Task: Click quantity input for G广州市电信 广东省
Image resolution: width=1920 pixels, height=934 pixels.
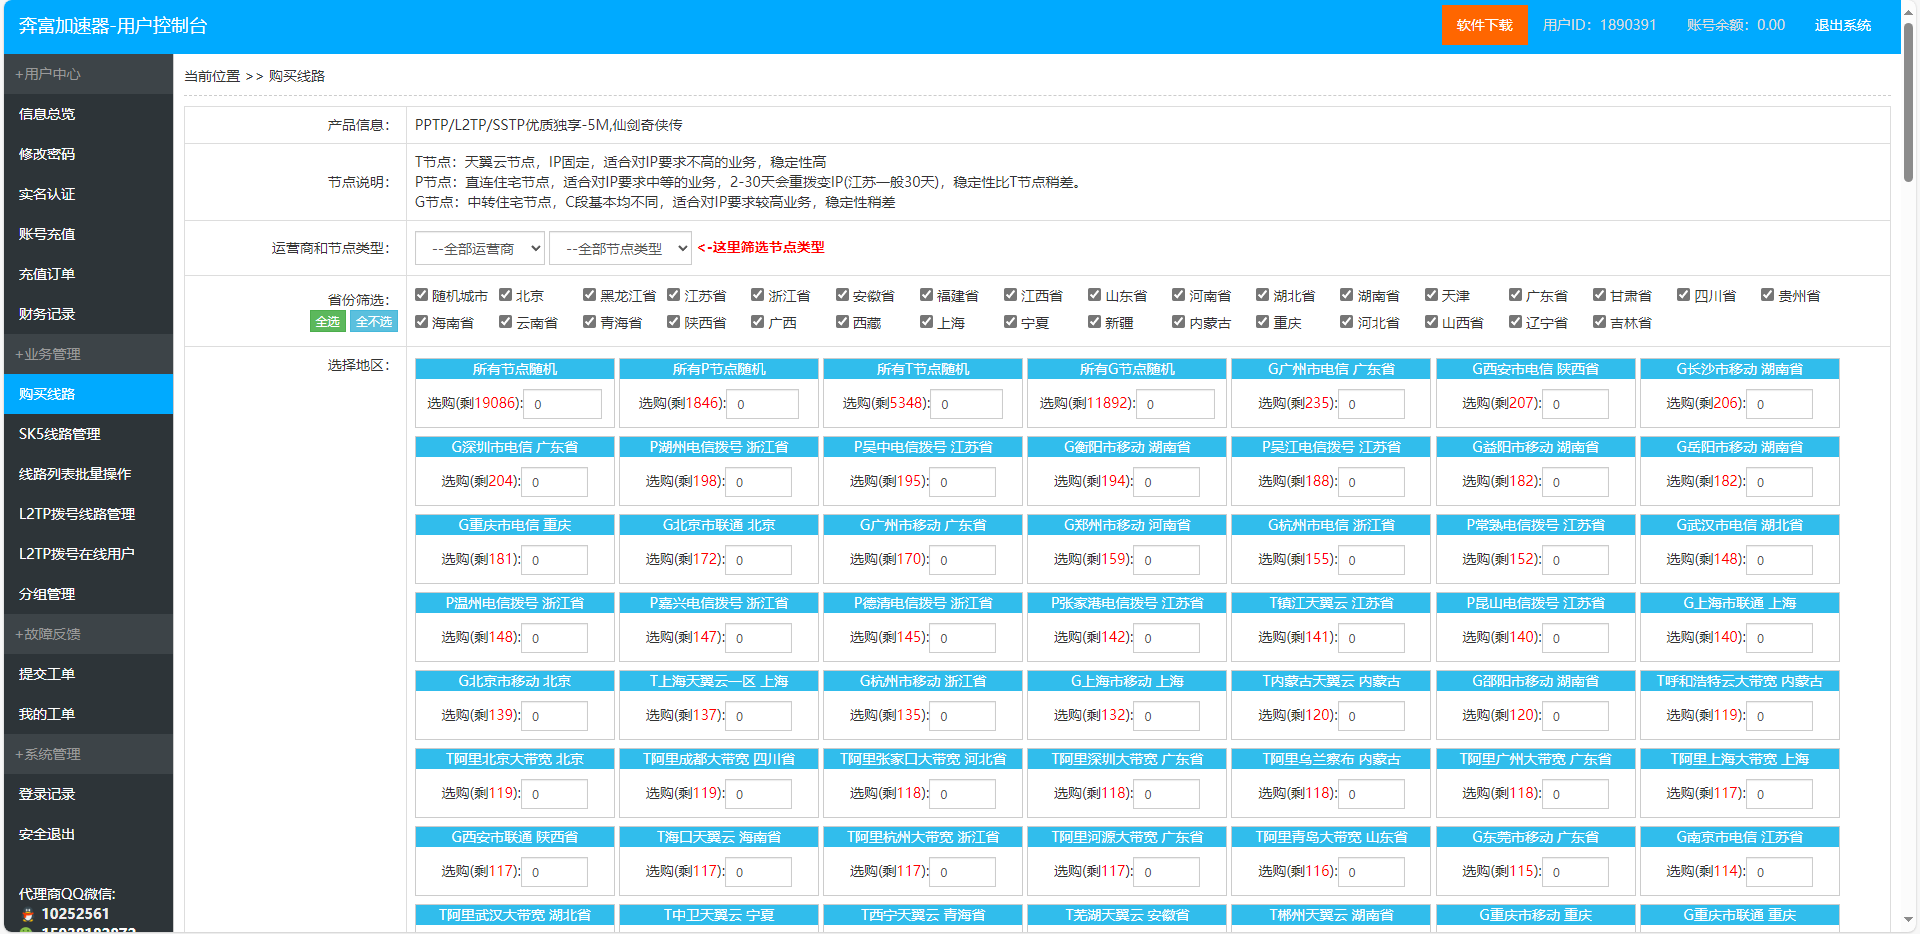Action: (x=1372, y=404)
